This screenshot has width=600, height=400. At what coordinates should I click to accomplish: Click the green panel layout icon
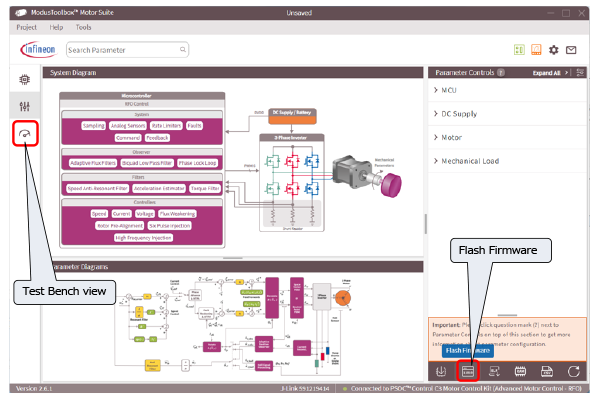[518, 50]
